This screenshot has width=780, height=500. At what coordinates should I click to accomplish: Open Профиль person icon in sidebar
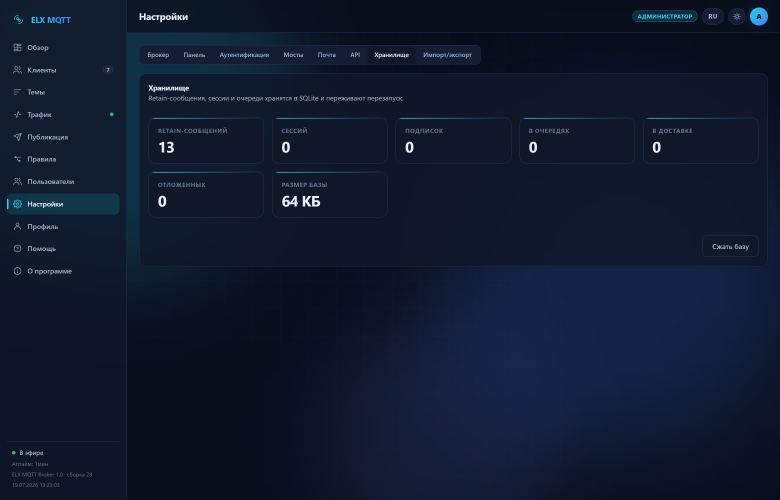(17, 226)
